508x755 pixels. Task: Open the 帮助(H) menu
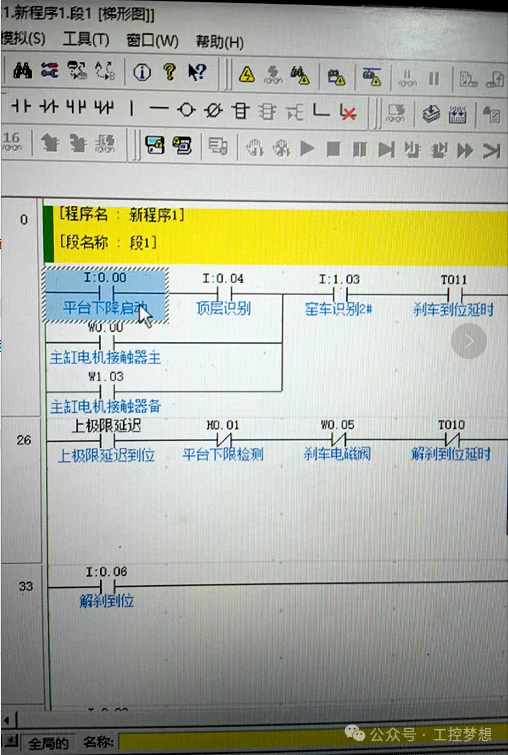point(220,42)
